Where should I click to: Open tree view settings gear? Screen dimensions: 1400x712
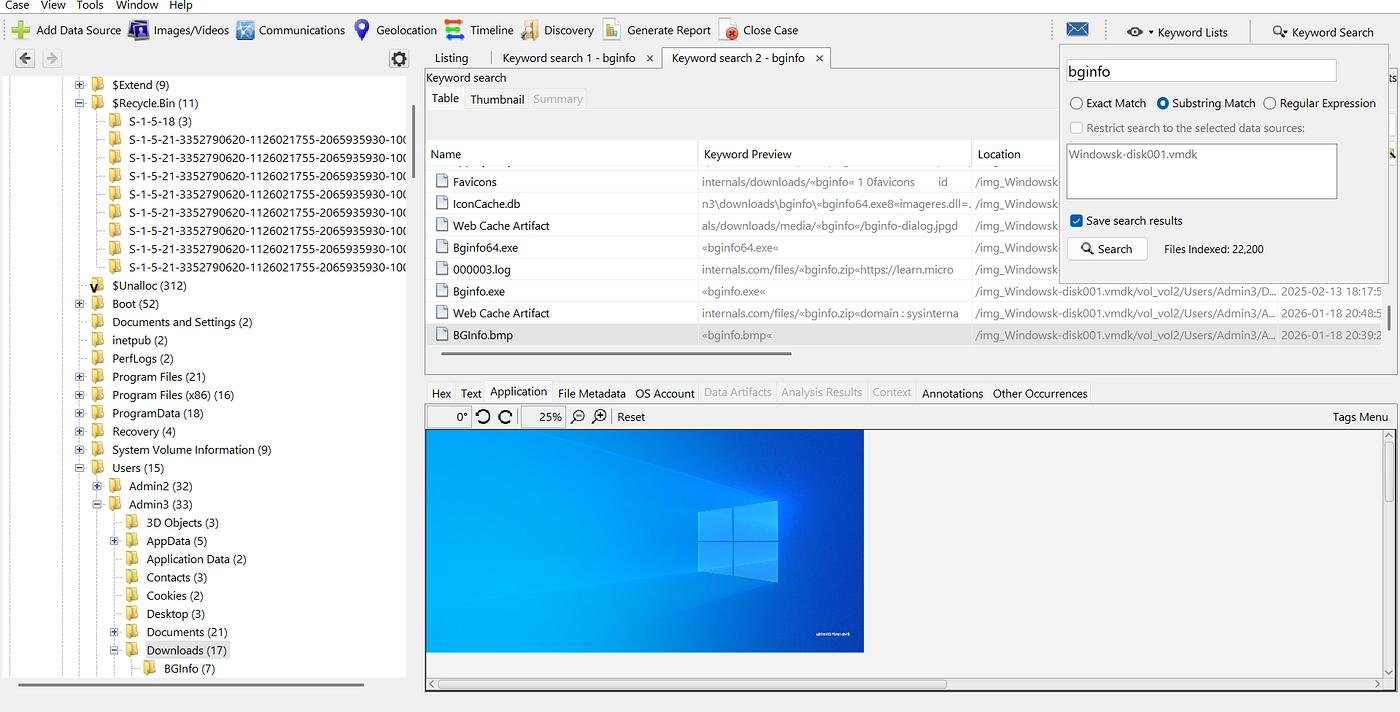coord(398,59)
